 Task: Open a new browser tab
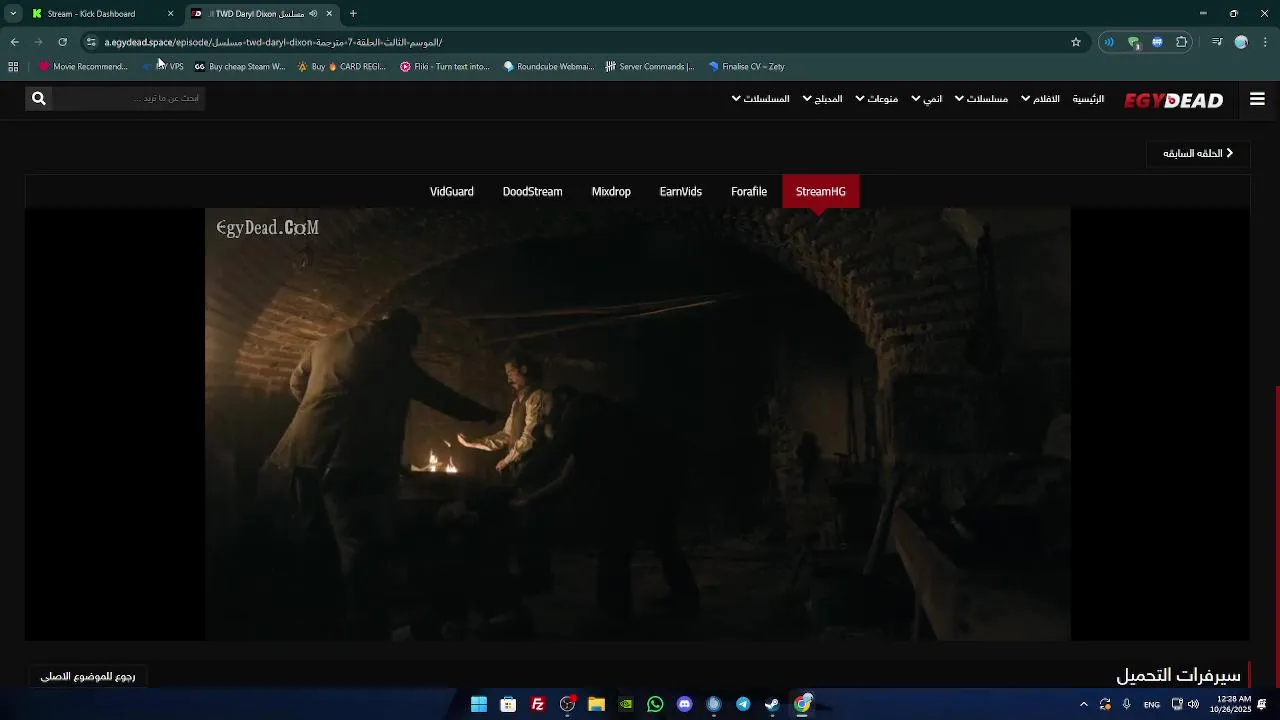tap(353, 14)
